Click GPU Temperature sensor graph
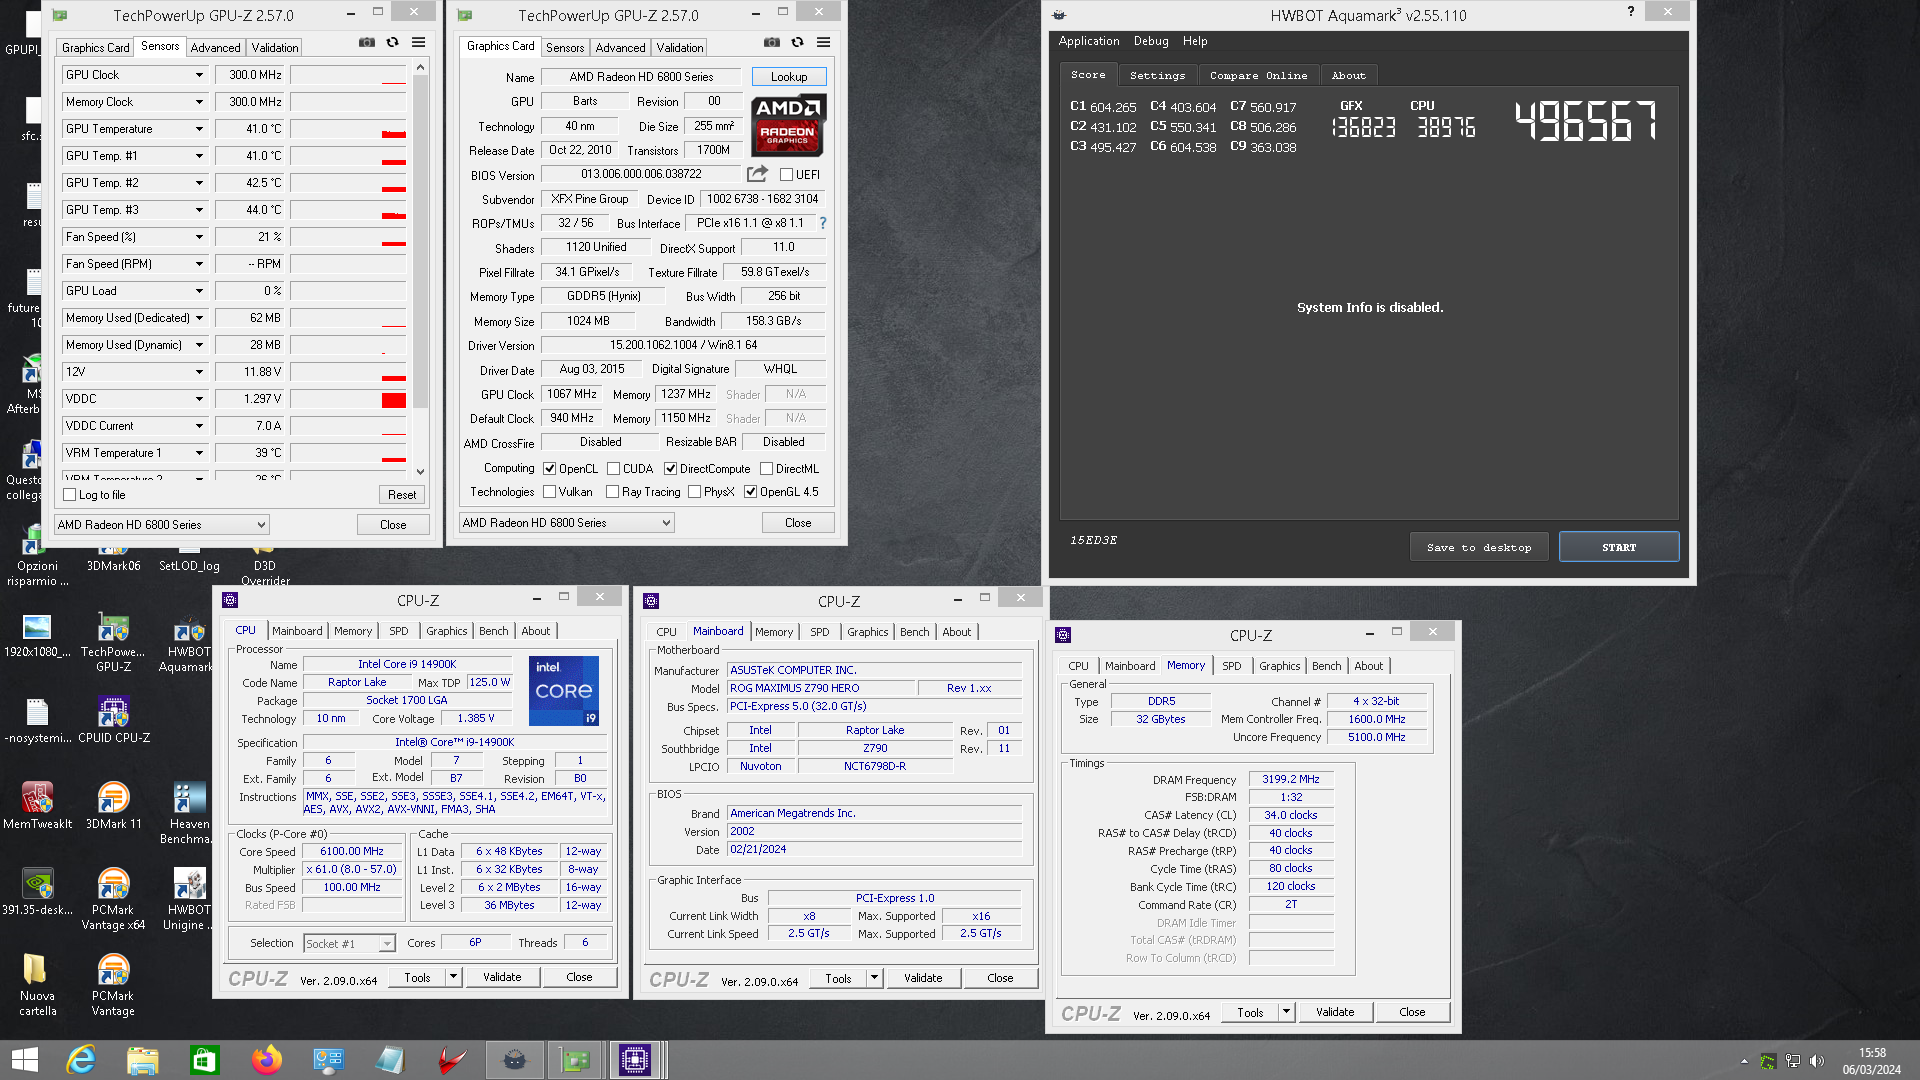Viewport: 1920px width, 1080px height. (348, 129)
